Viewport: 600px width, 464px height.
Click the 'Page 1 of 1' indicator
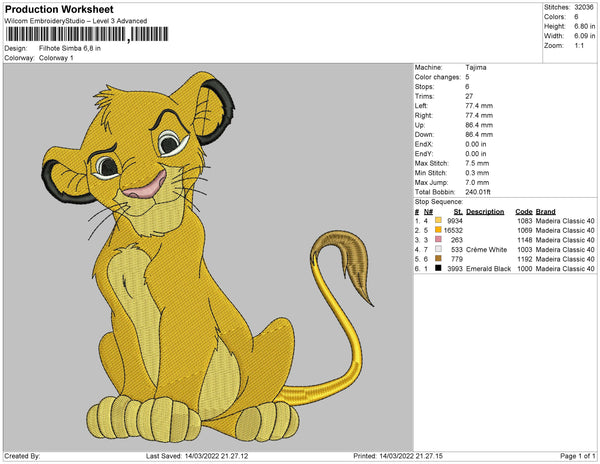coord(577,456)
